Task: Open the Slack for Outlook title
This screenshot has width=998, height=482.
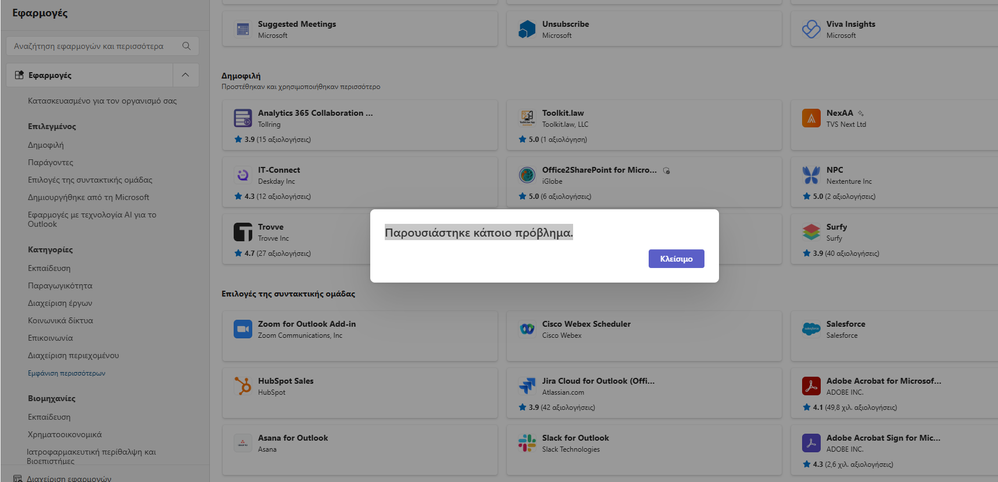Action: coord(575,438)
